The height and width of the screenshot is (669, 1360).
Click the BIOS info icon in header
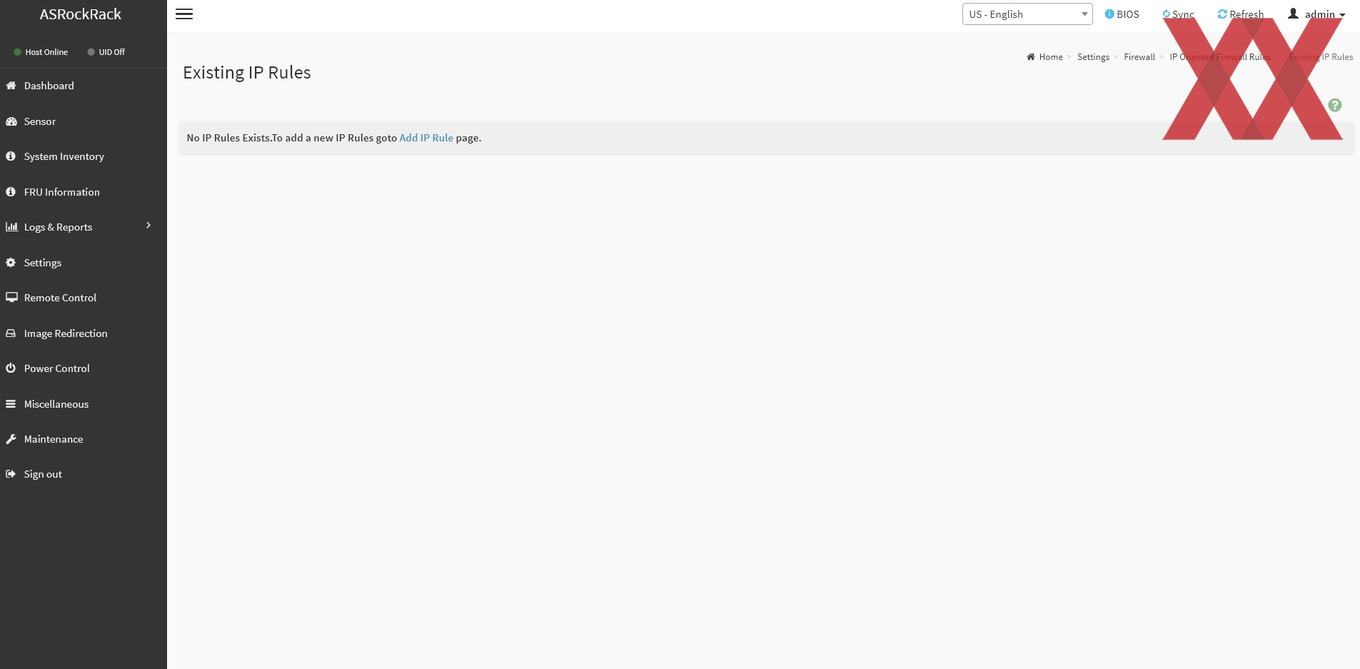(1109, 14)
